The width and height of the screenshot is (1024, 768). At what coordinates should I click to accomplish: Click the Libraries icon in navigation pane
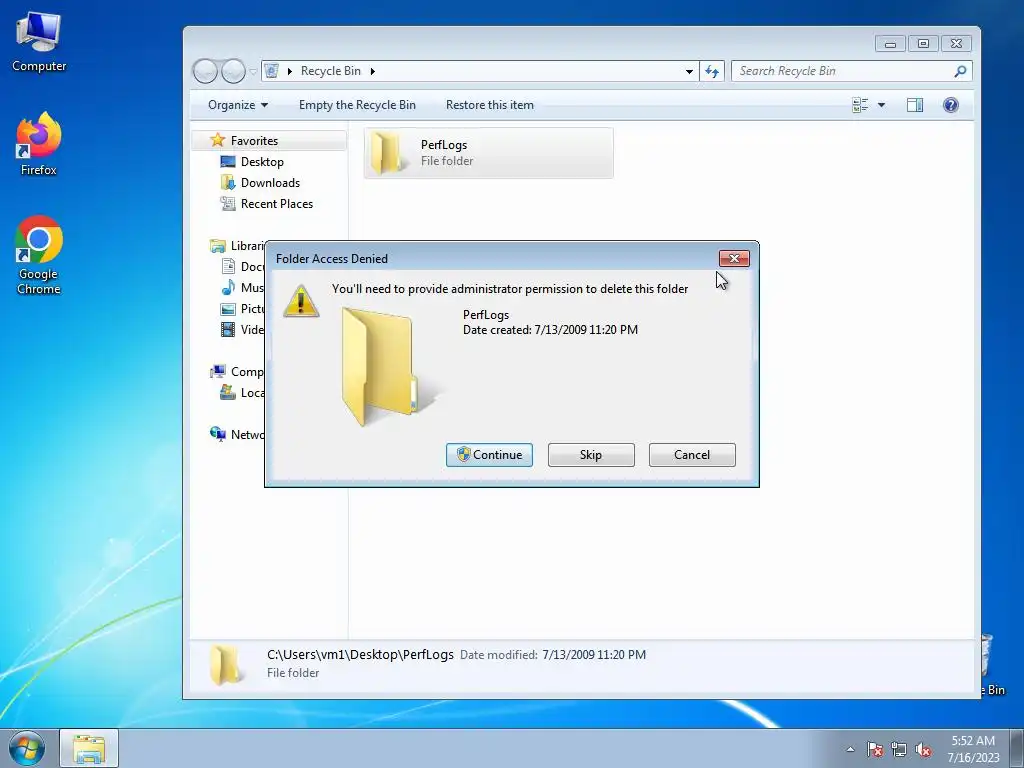[x=217, y=246]
